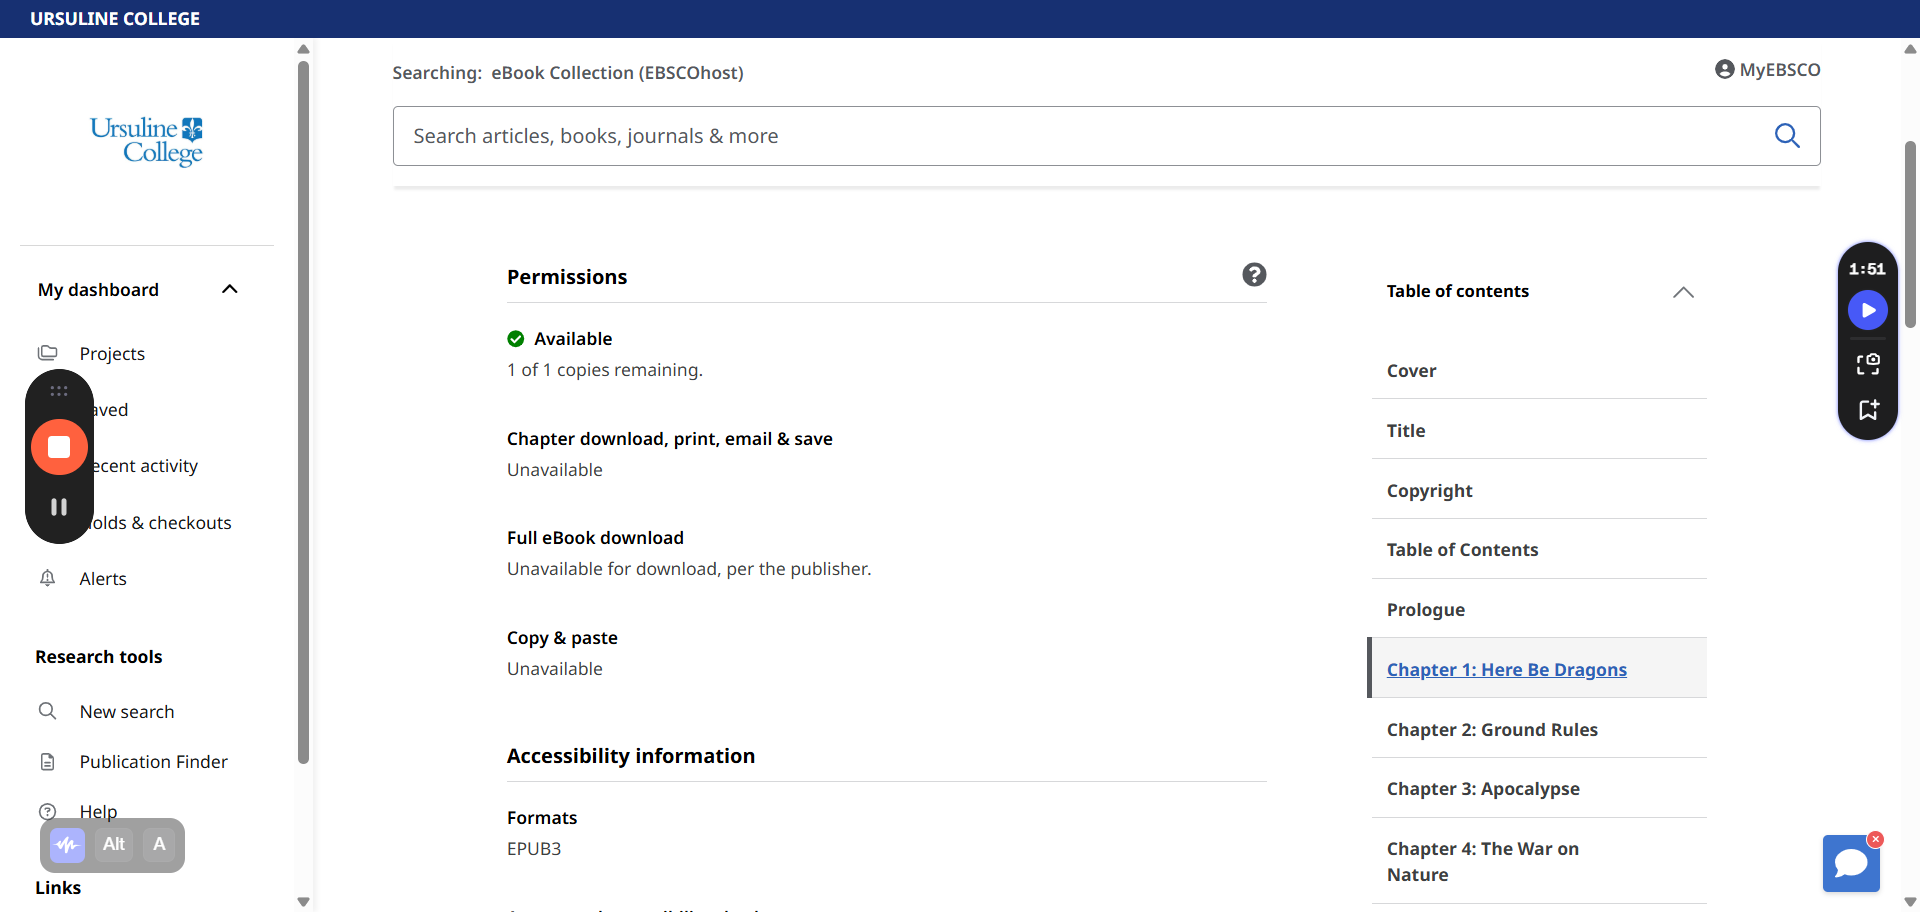Open the chat bubble widget
The height and width of the screenshot is (912, 1920).
pos(1851,862)
